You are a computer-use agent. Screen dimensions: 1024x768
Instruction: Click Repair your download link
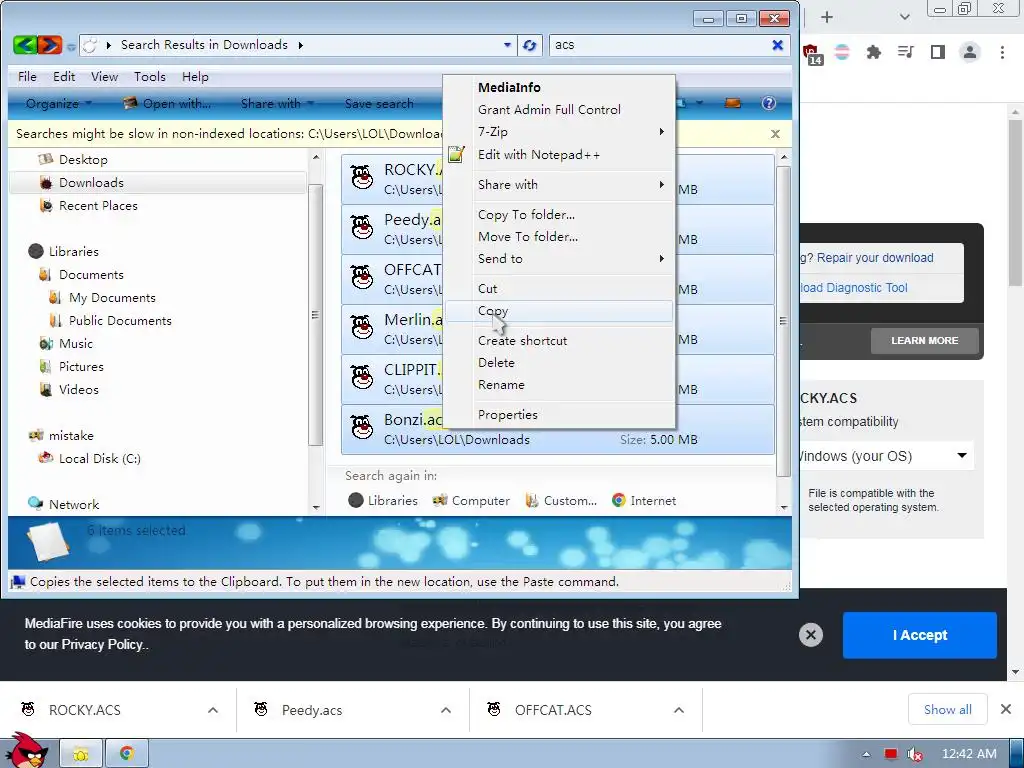(x=874, y=258)
